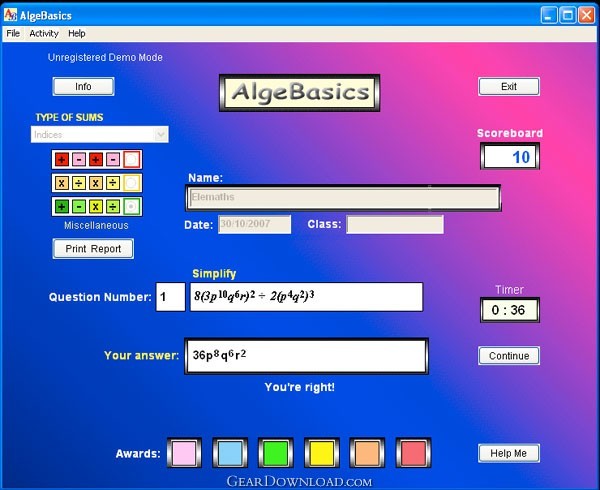
Task: Click the yellow multiply icon in the bottom row
Action: (96, 207)
